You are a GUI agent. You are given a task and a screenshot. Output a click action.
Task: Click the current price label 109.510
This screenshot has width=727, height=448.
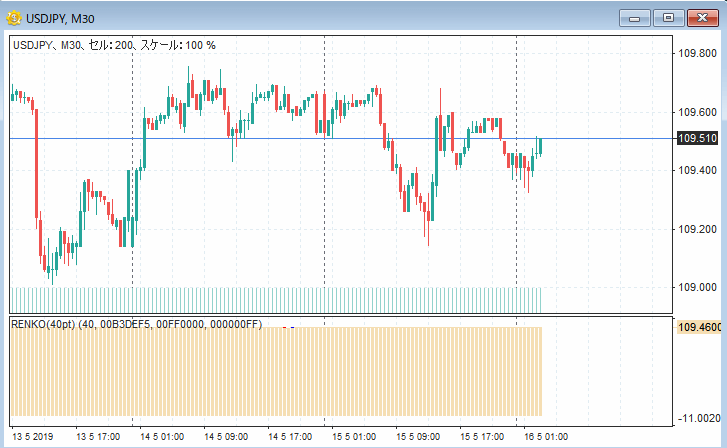click(697, 139)
